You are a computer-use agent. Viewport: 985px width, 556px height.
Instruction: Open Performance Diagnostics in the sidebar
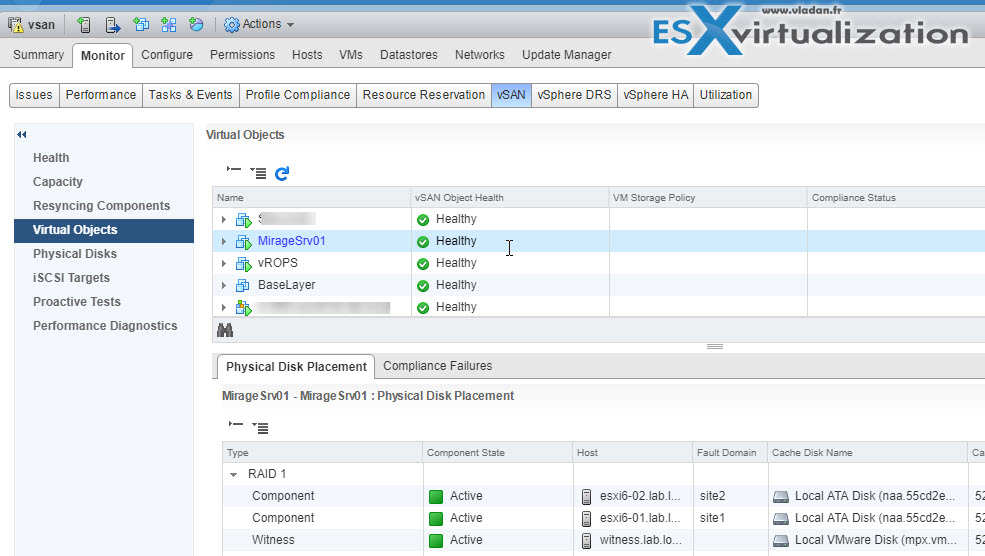(x=105, y=325)
